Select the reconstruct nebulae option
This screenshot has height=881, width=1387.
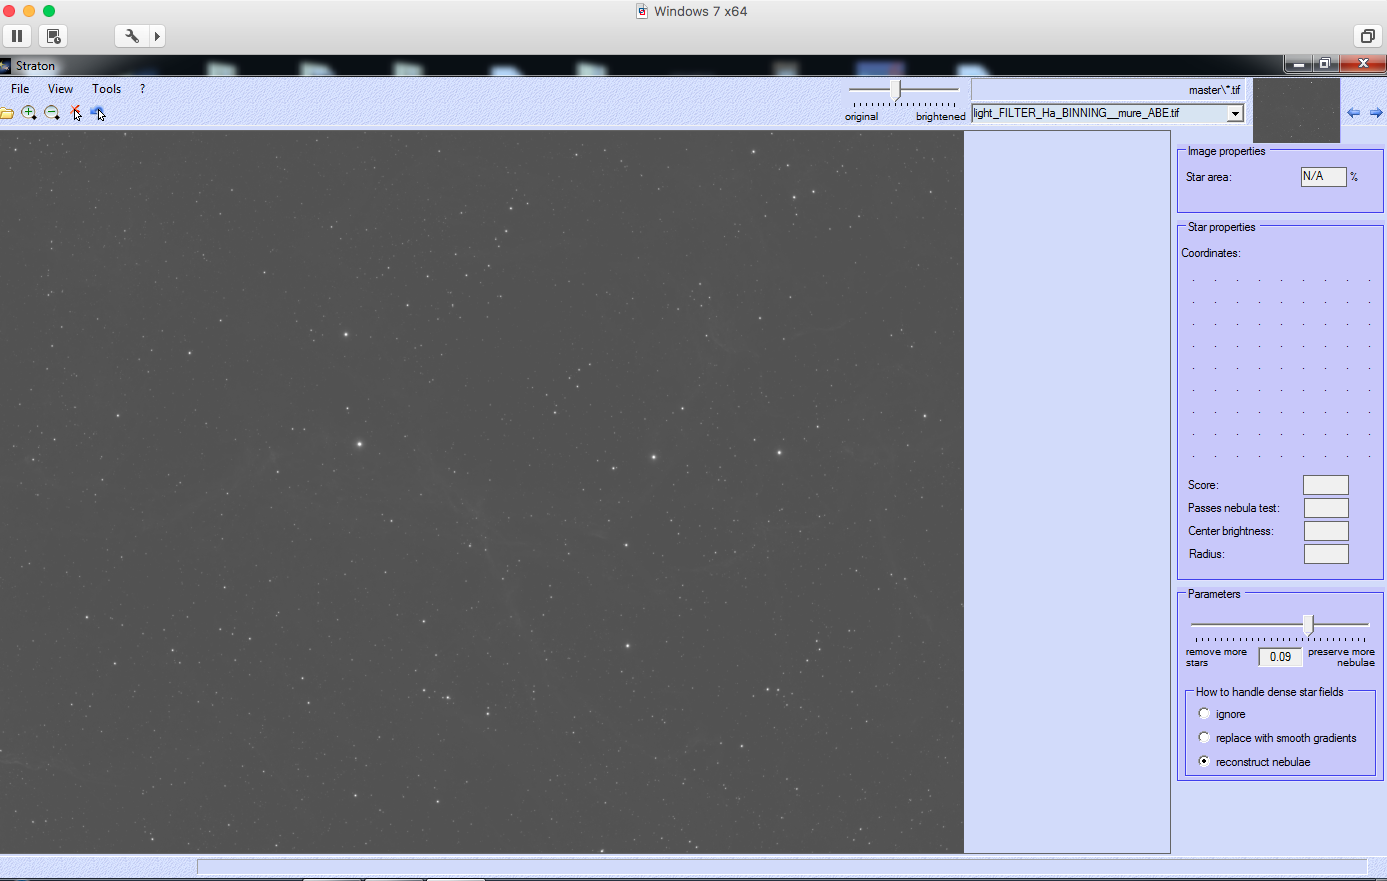1204,762
